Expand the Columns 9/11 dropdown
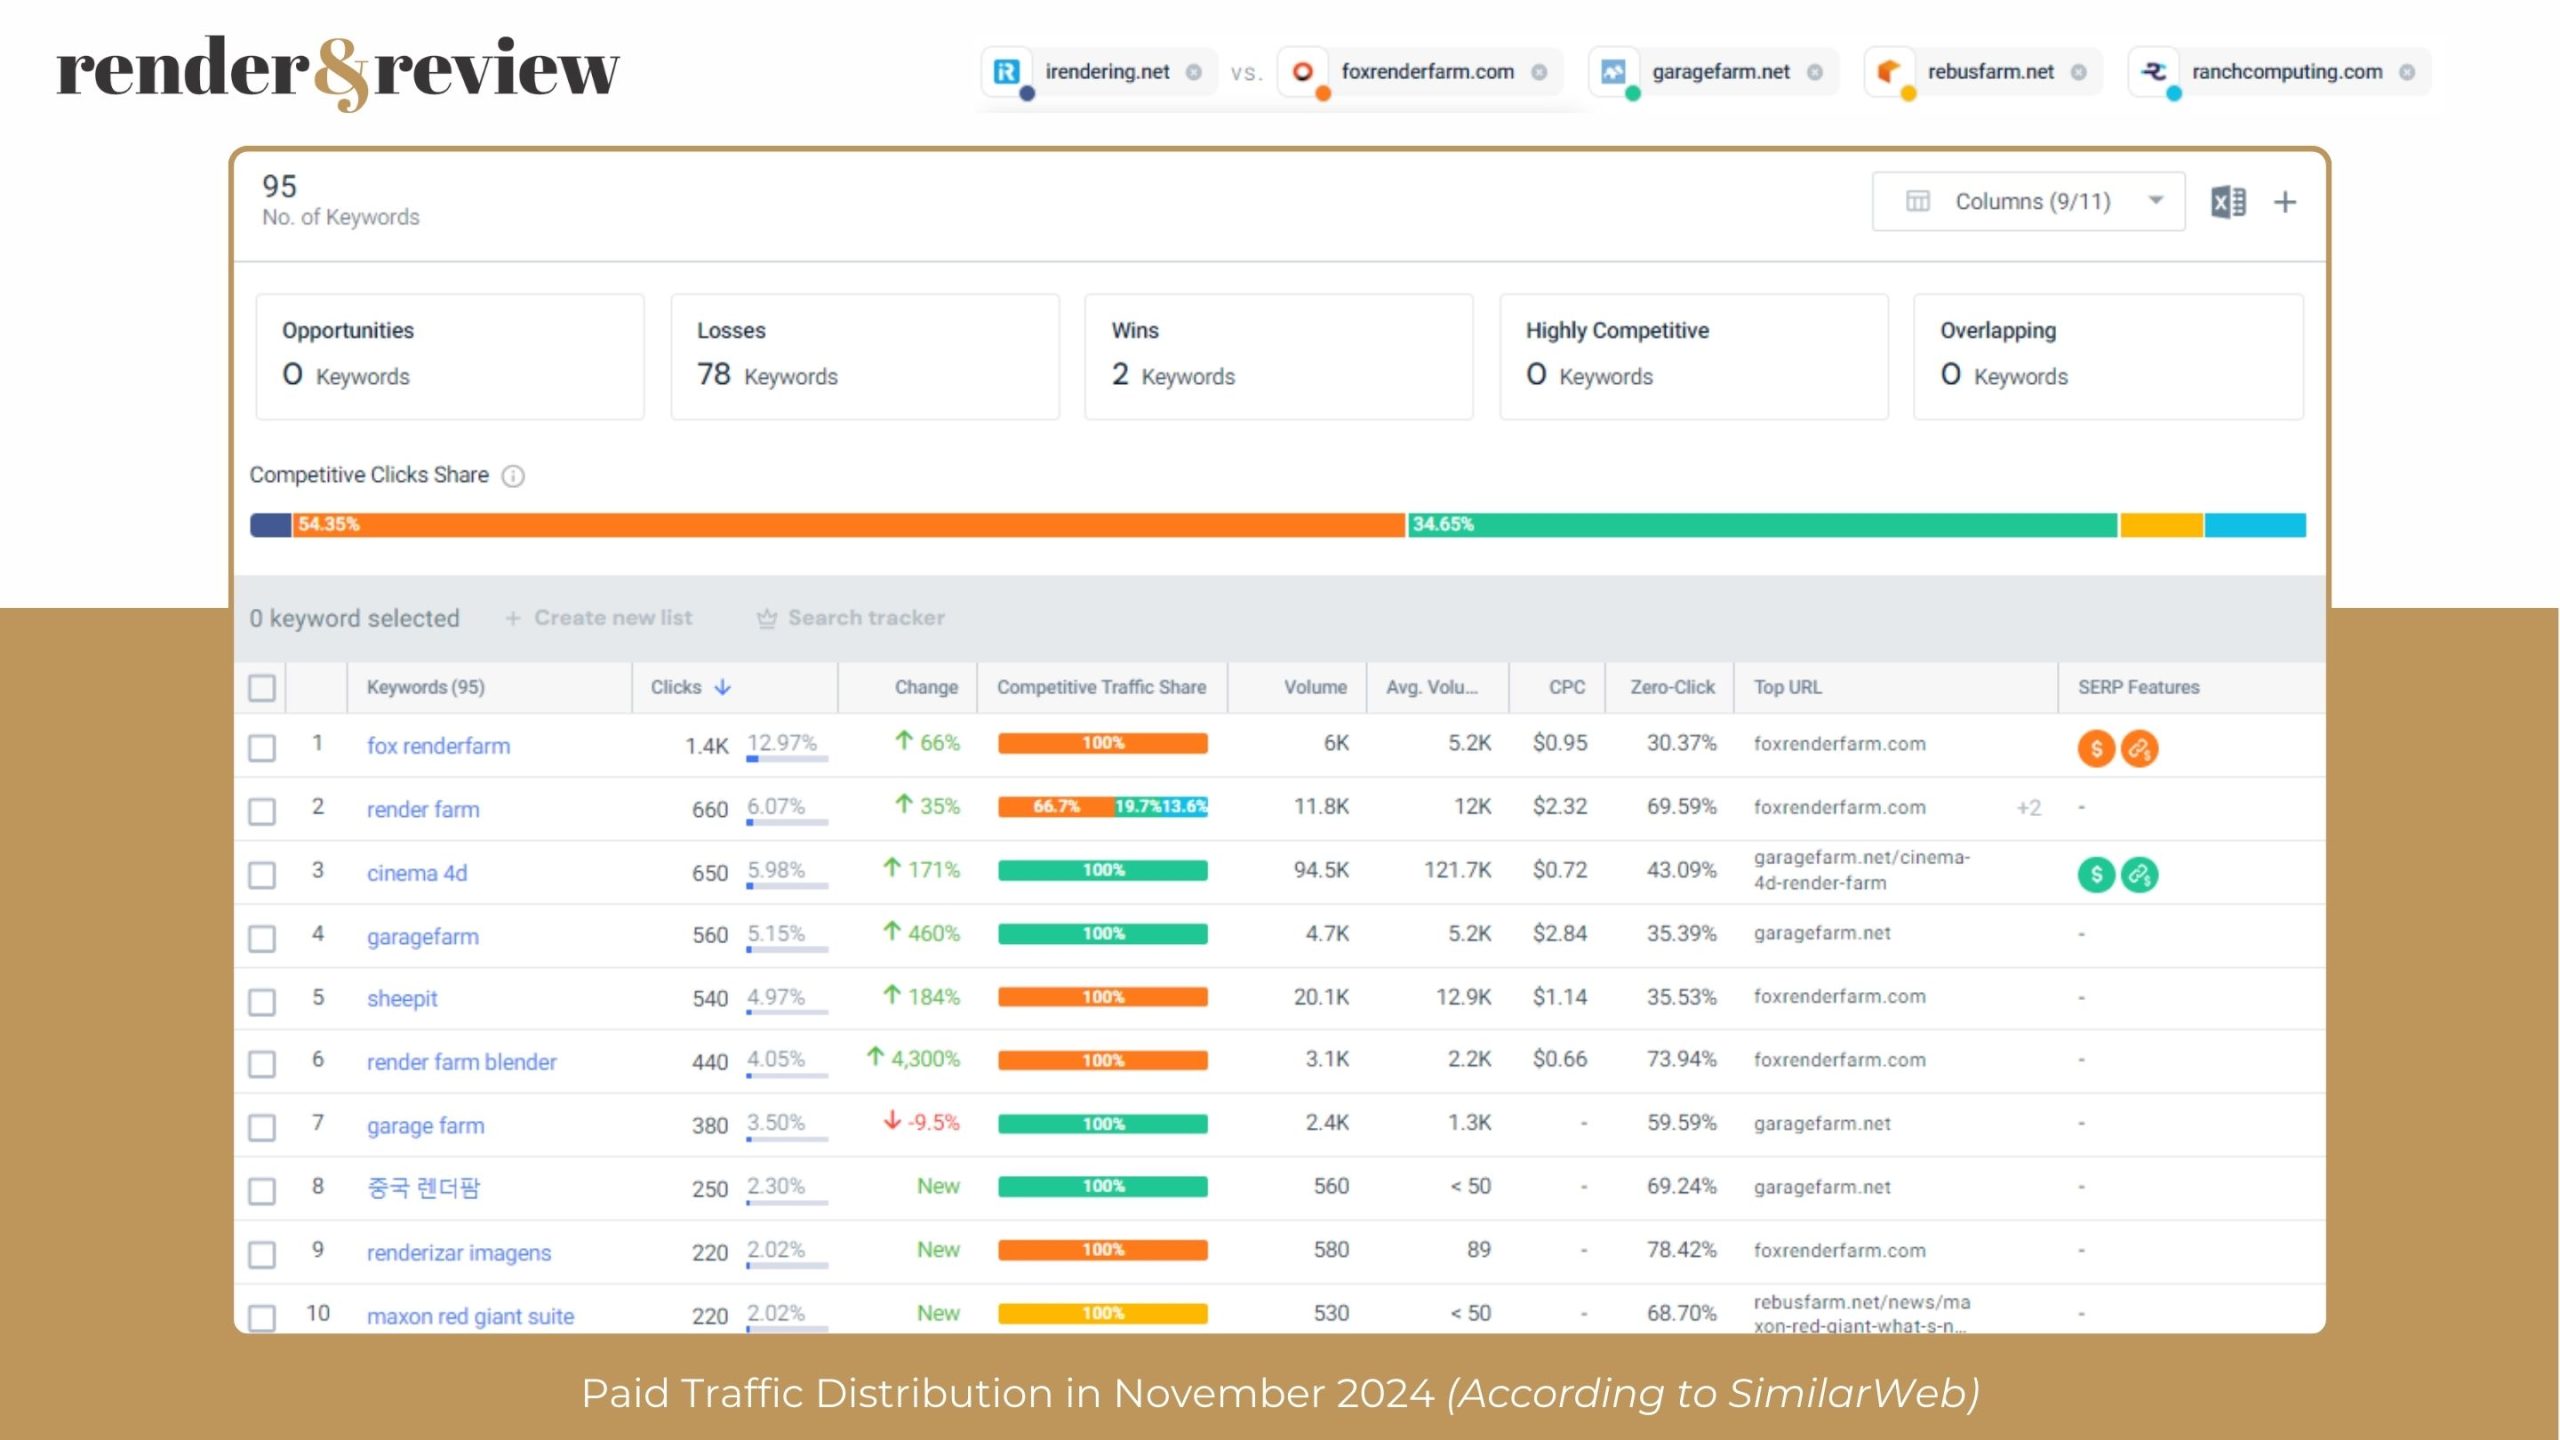Image resolution: width=2560 pixels, height=1440 pixels. (2031, 200)
